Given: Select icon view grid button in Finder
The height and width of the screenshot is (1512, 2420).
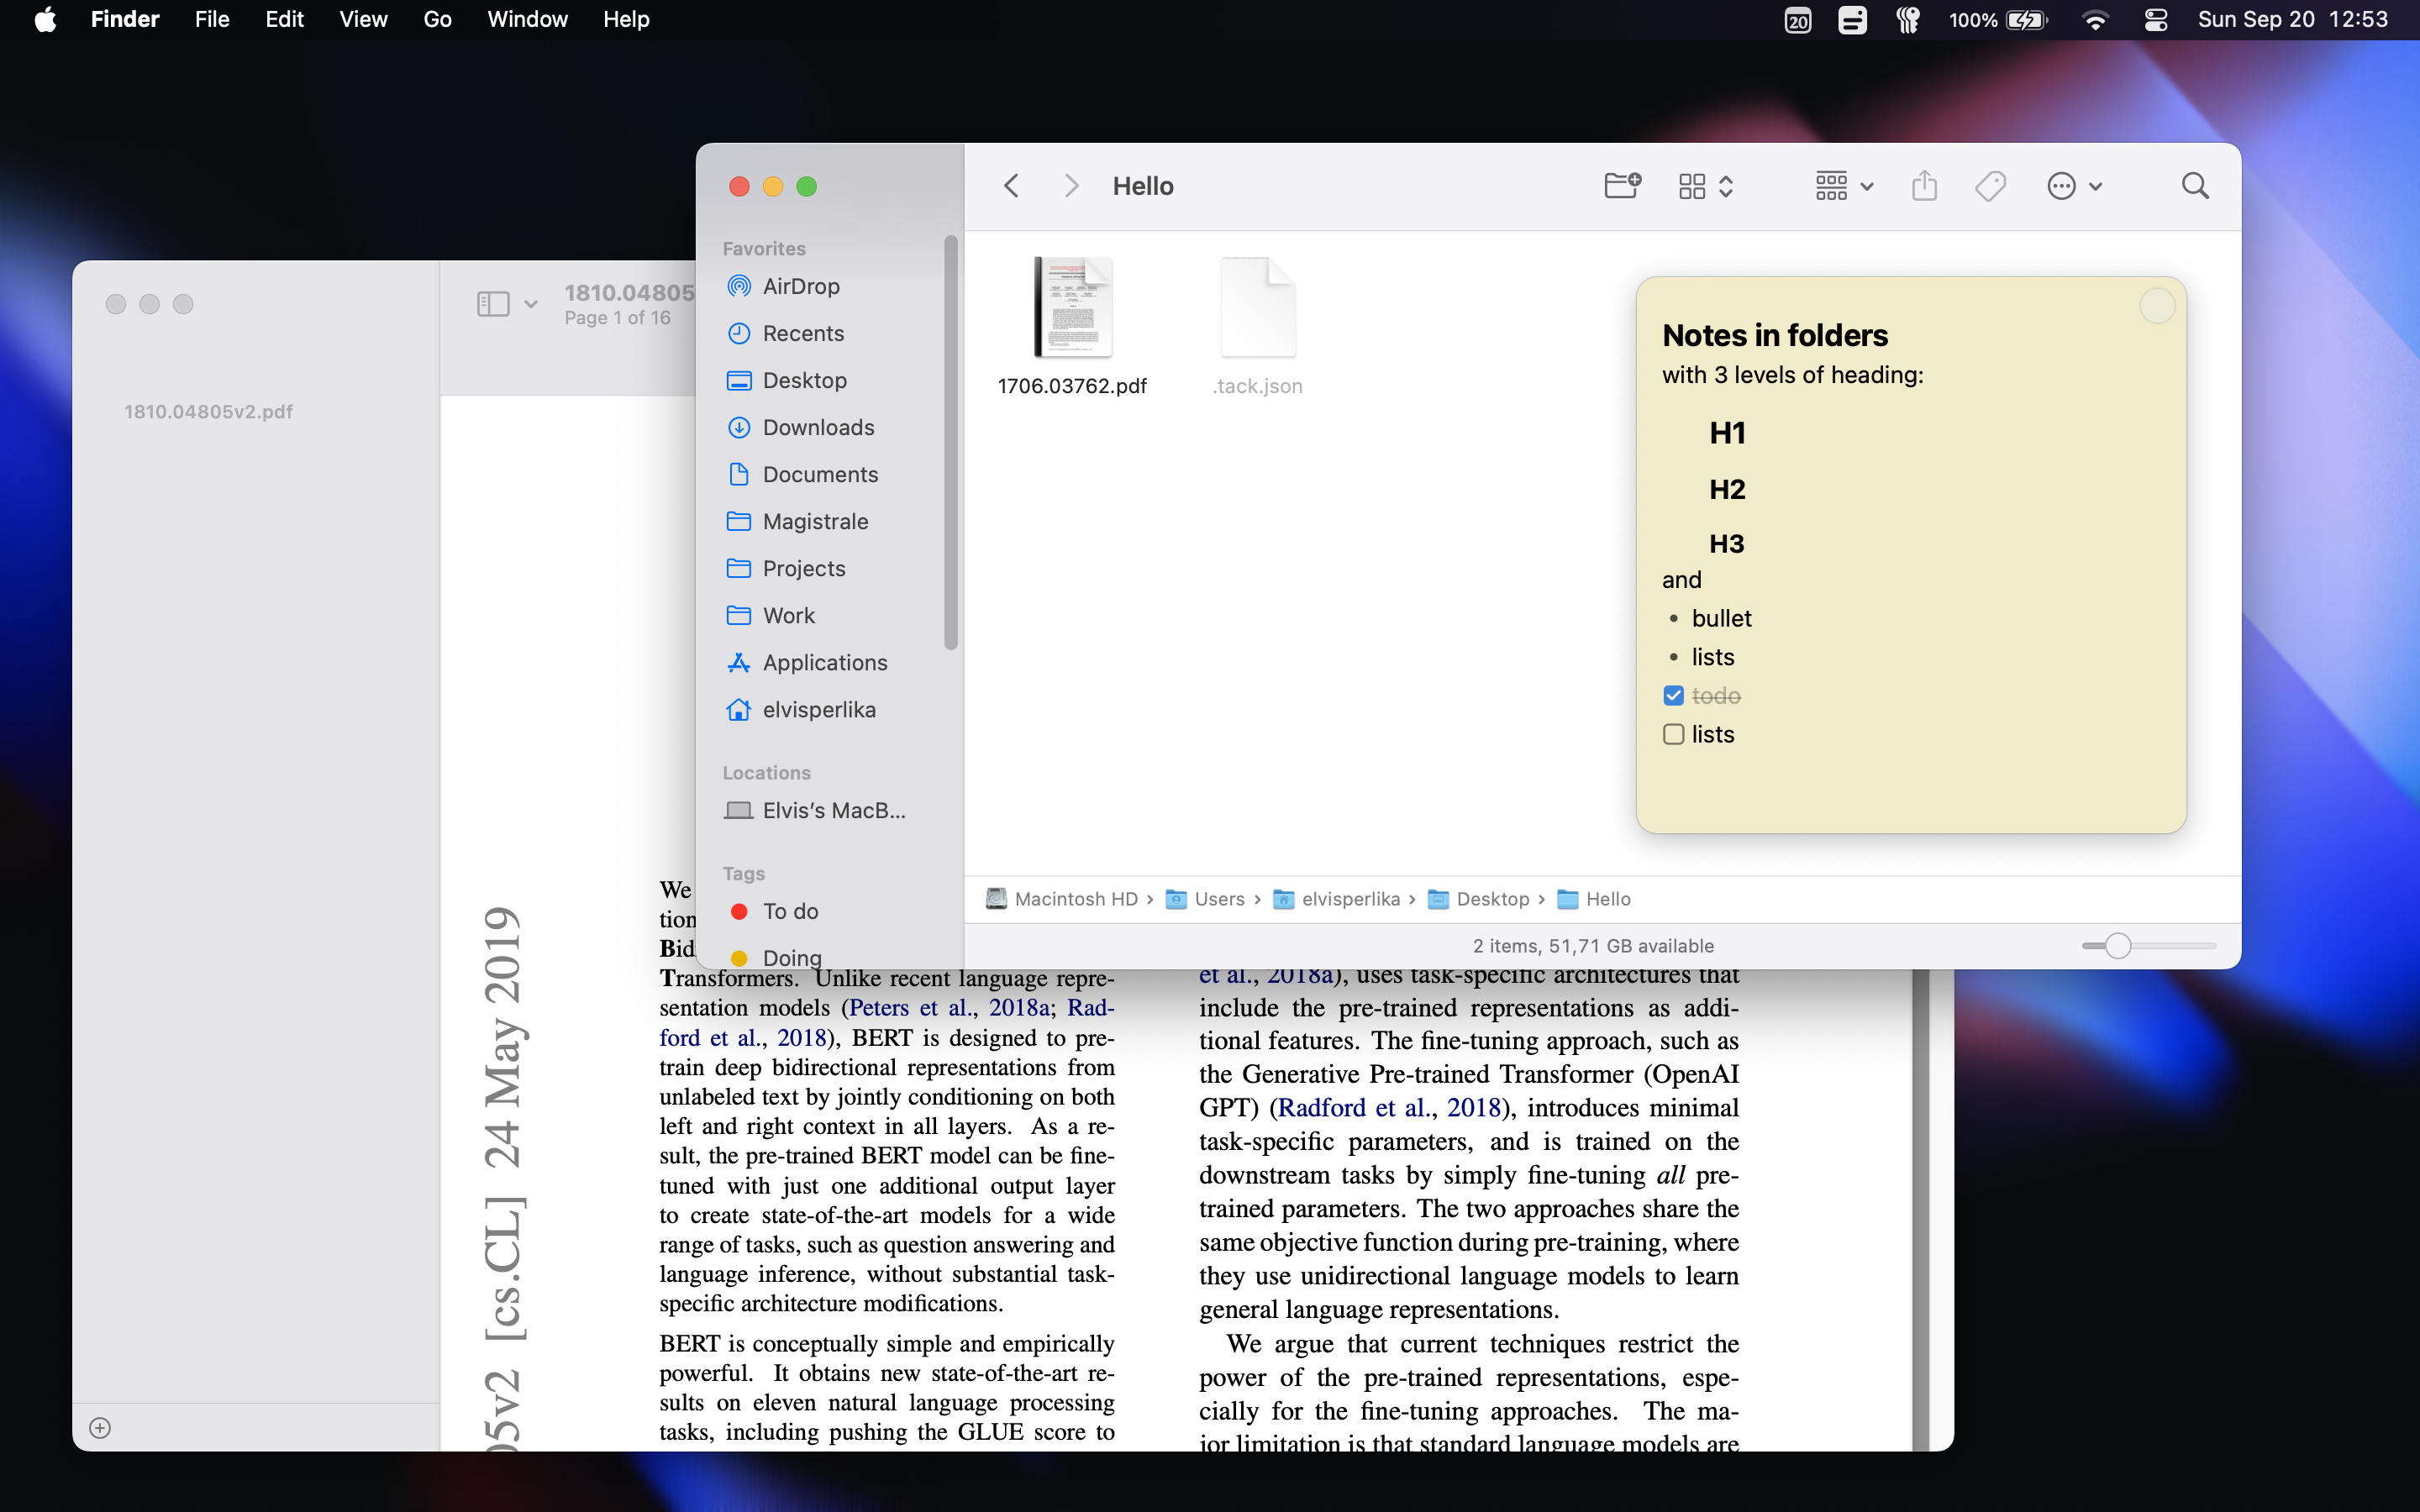Looking at the screenshot, I should [1692, 186].
